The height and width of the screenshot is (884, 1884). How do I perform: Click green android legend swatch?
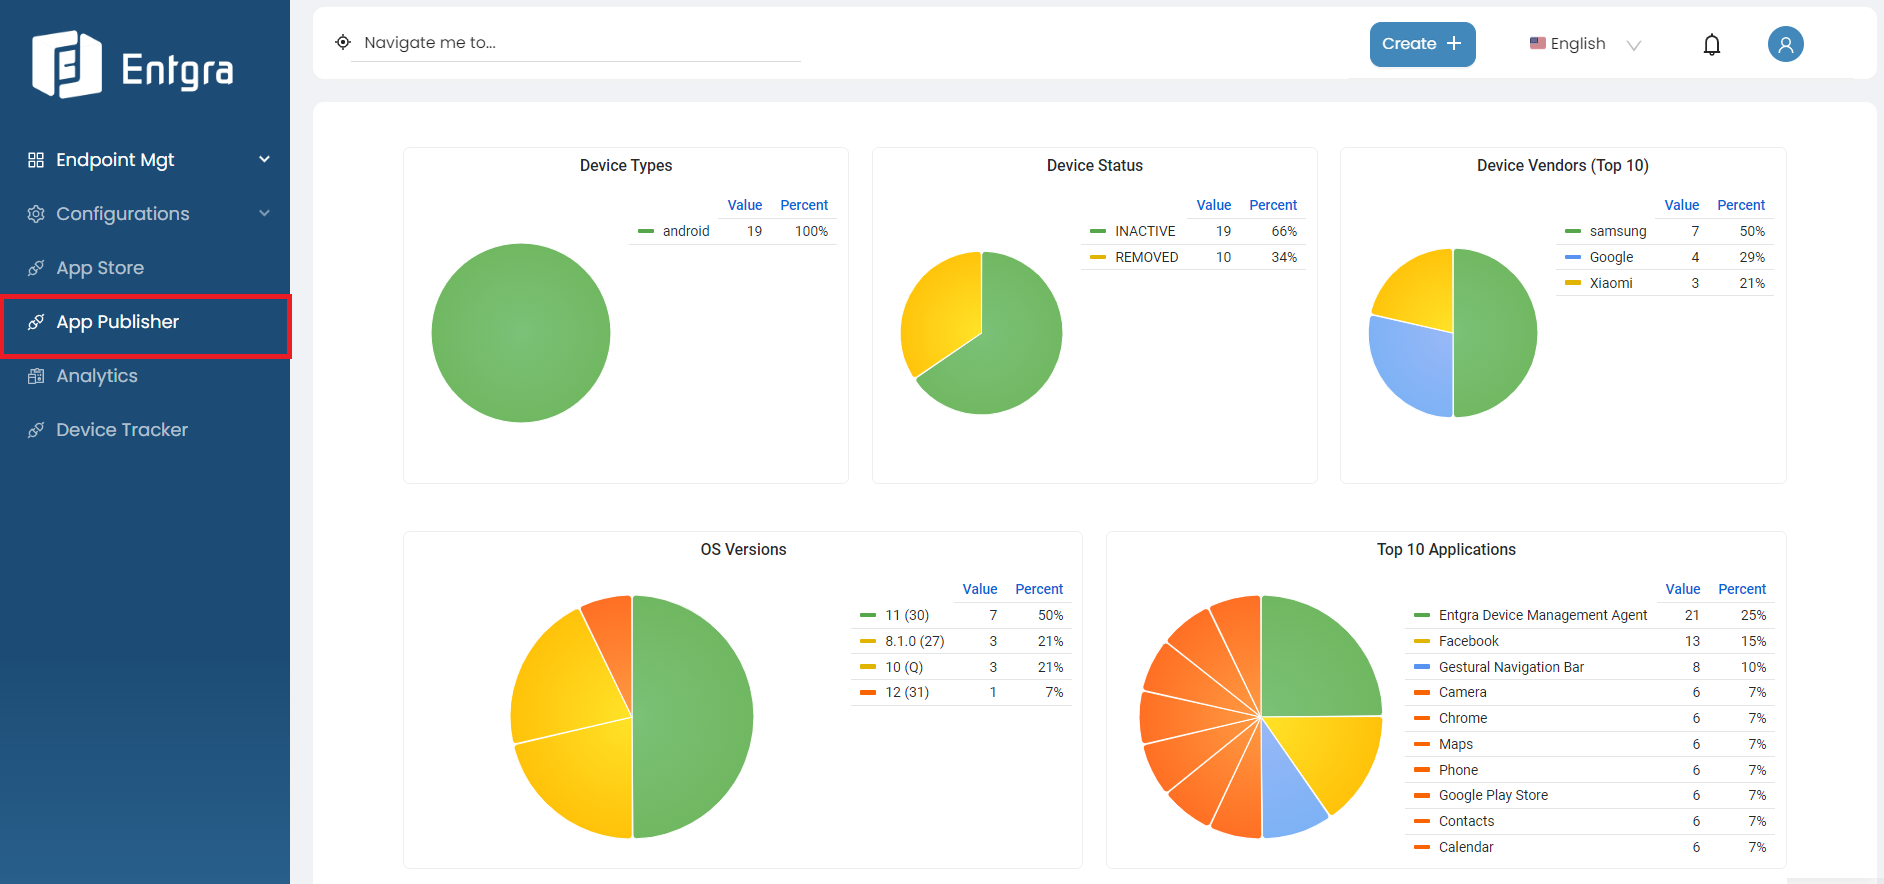pos(646,231)
